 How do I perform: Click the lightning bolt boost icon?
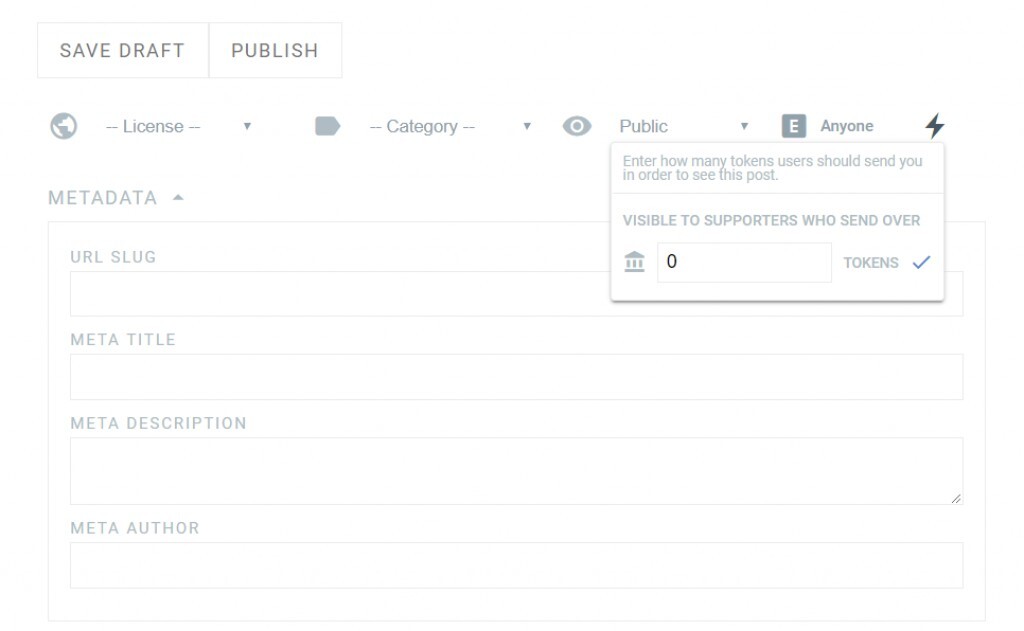point(934,126)
